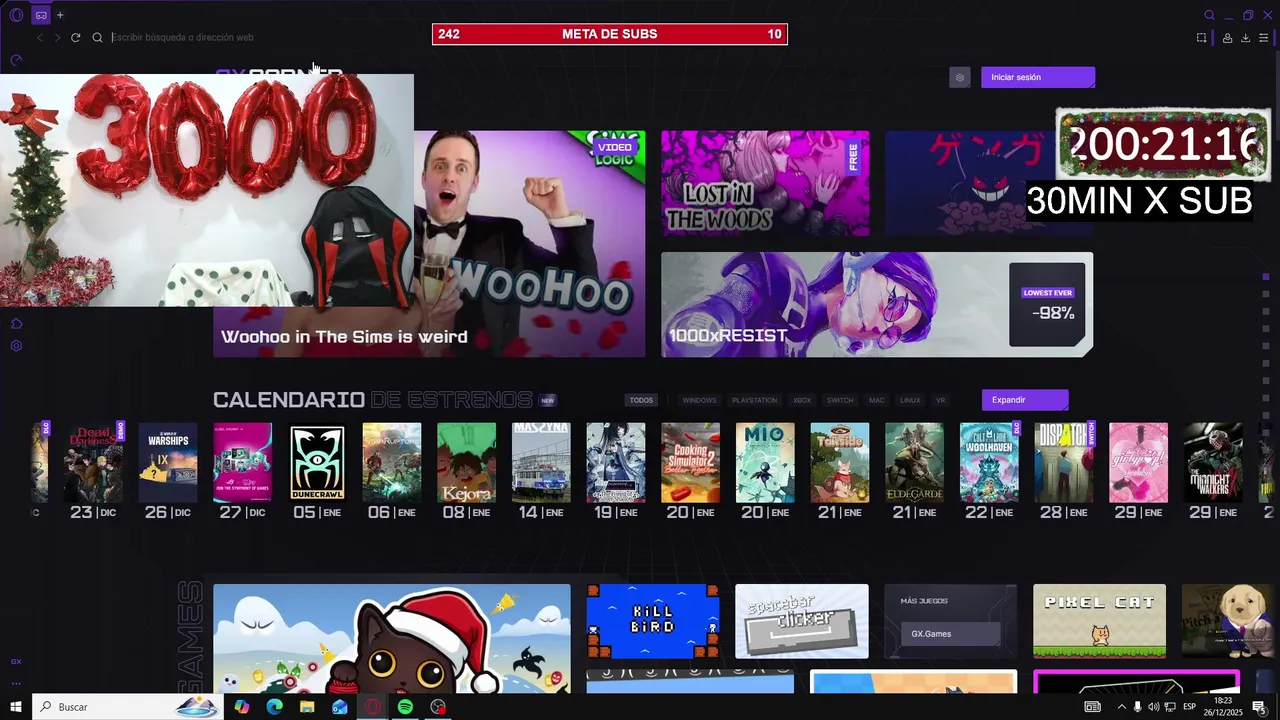
Task: Select the TODOS platform filter
Action: [641, 400]
